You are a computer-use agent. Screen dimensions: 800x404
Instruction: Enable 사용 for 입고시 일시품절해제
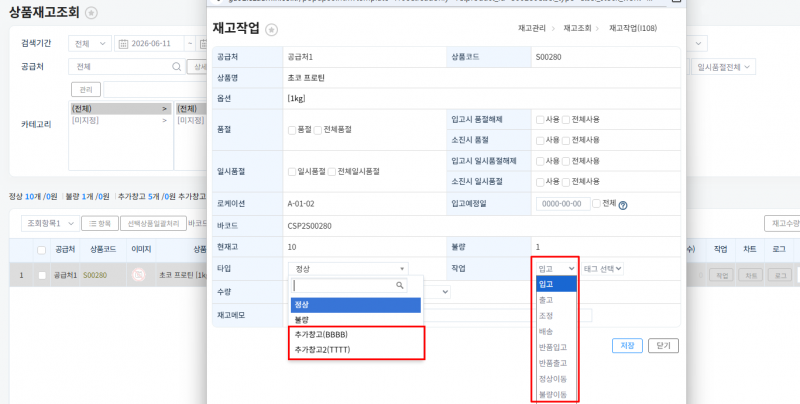pyautogui.click(x=540, y=161)
